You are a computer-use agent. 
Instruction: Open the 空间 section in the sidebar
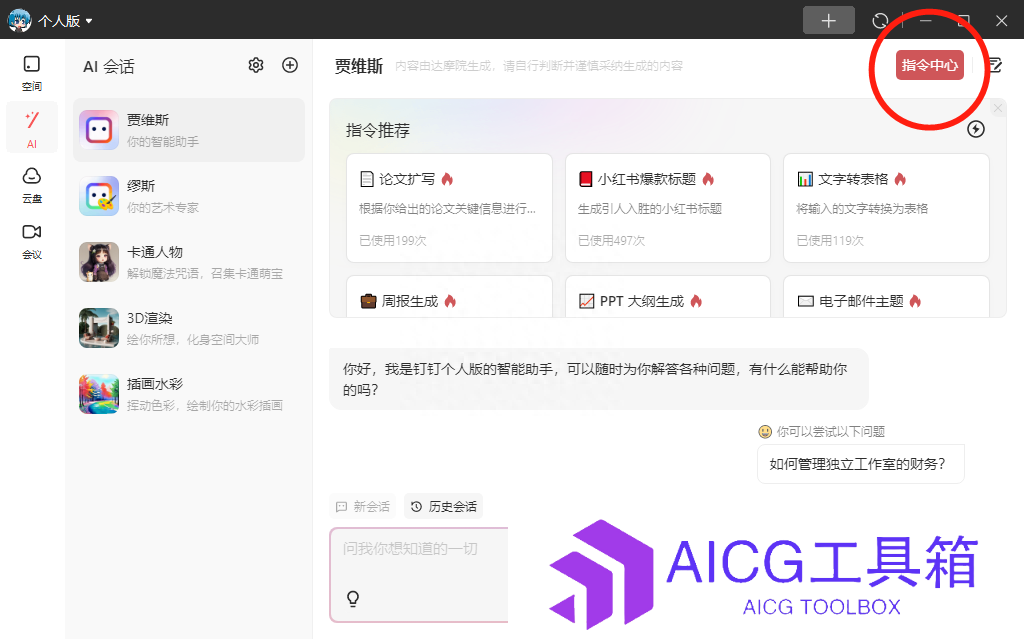(x=31, y=72)
